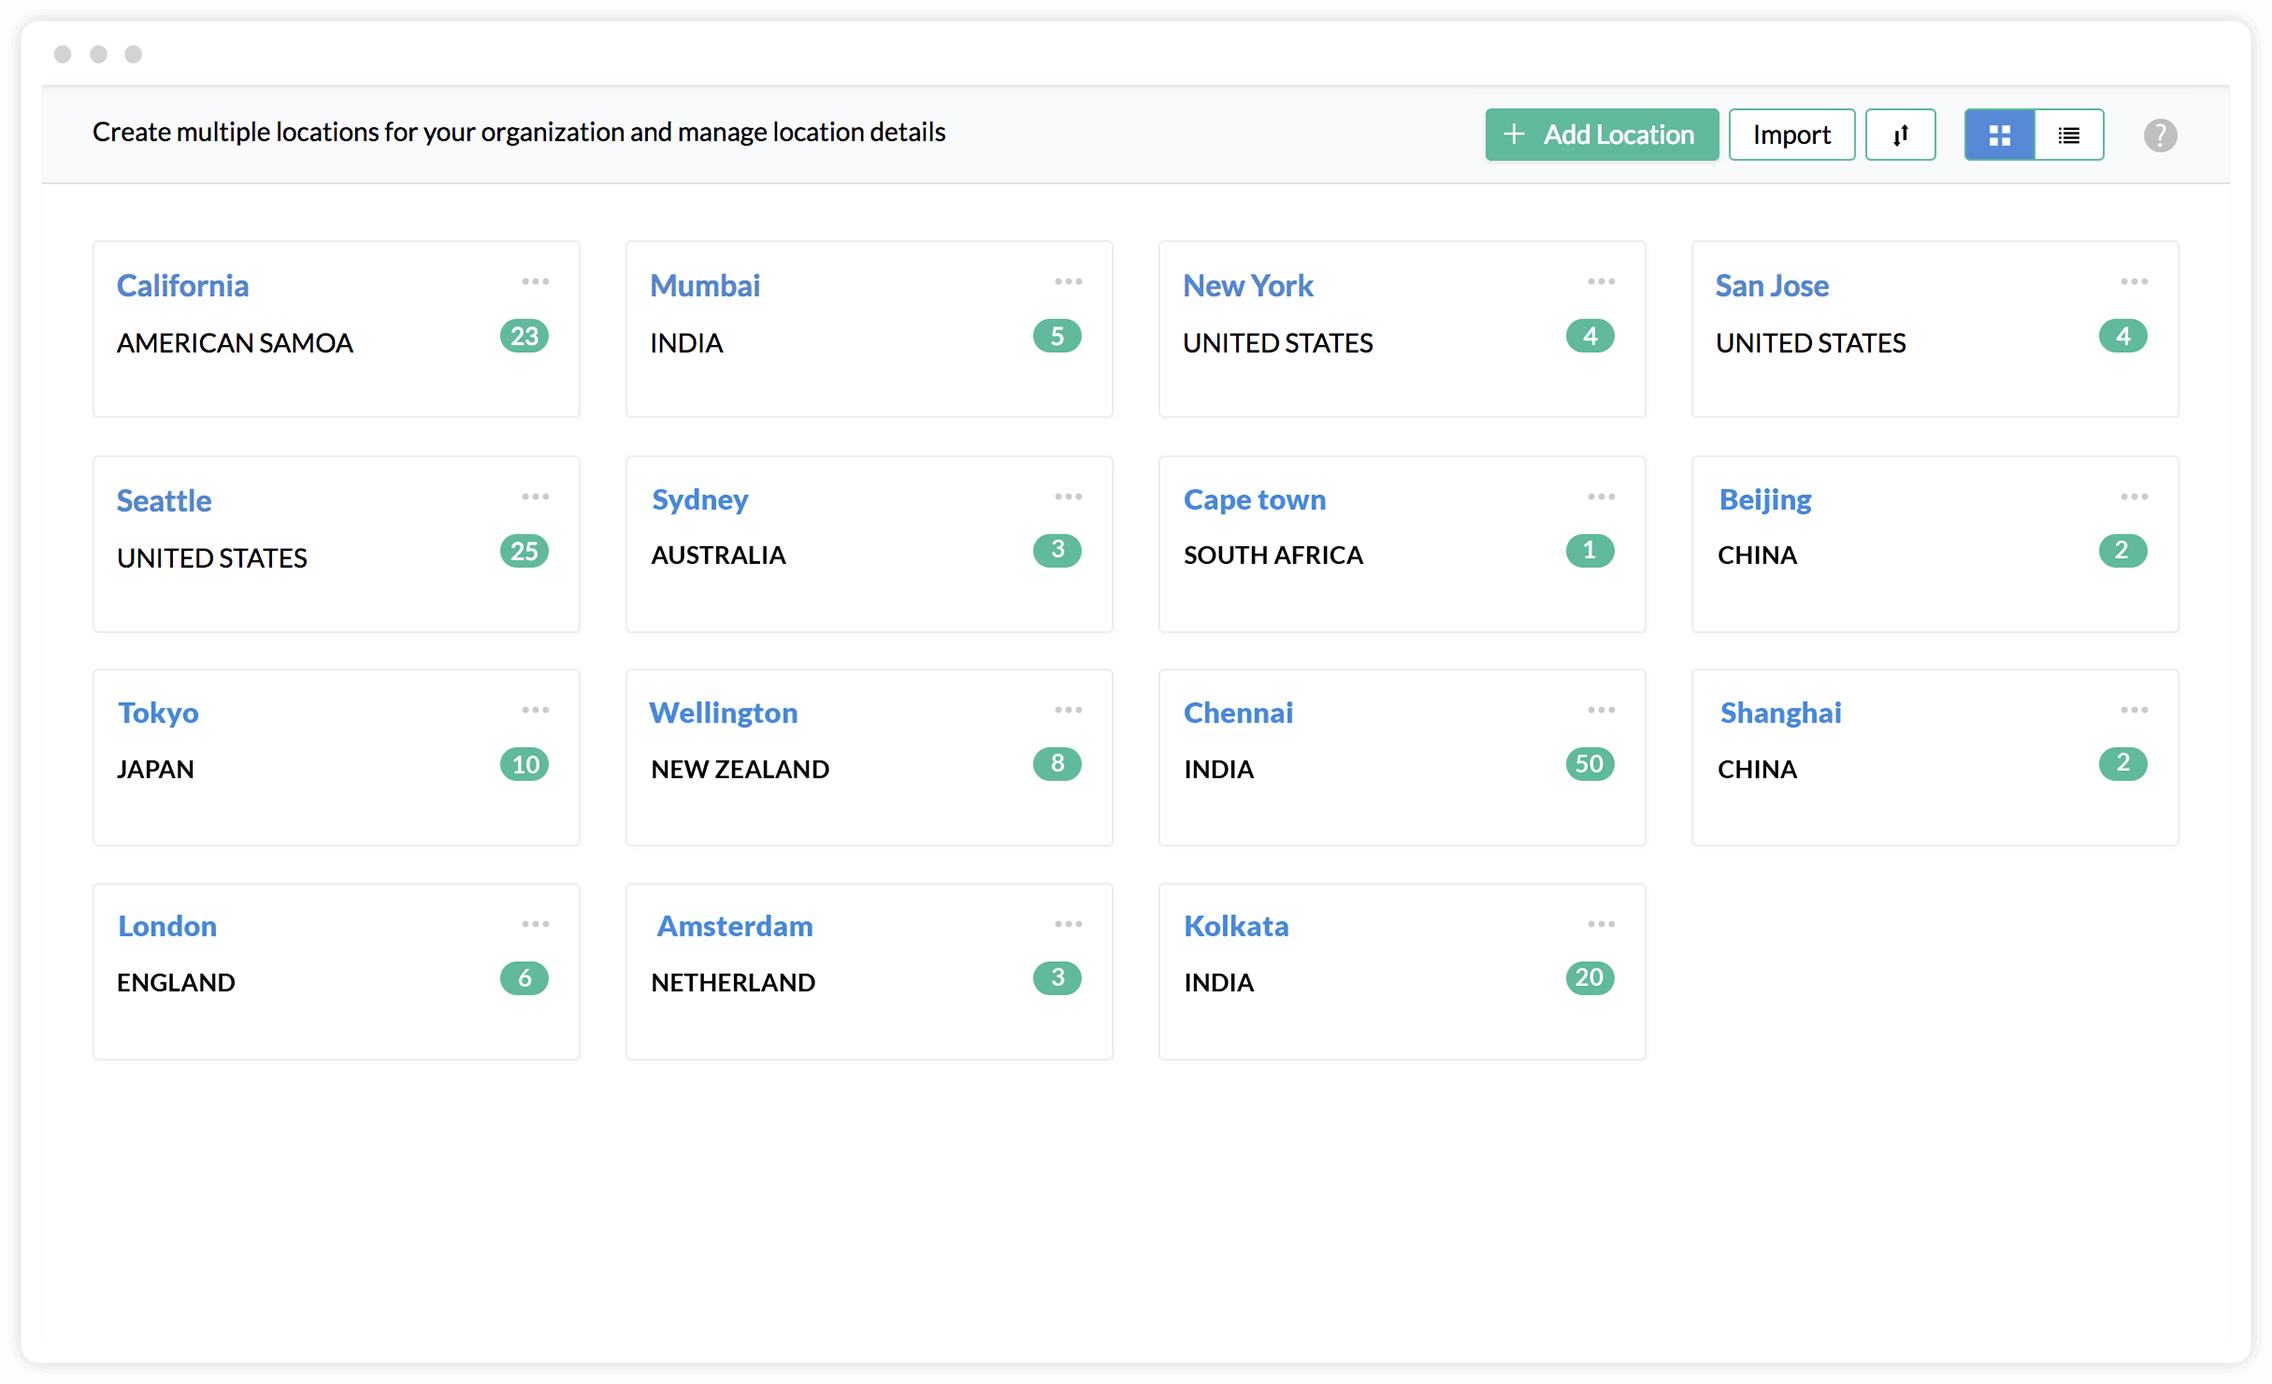Open more options for the Mumbai card
The width and height of the screenshot is (2272, 1384).
coord(1068,282)
